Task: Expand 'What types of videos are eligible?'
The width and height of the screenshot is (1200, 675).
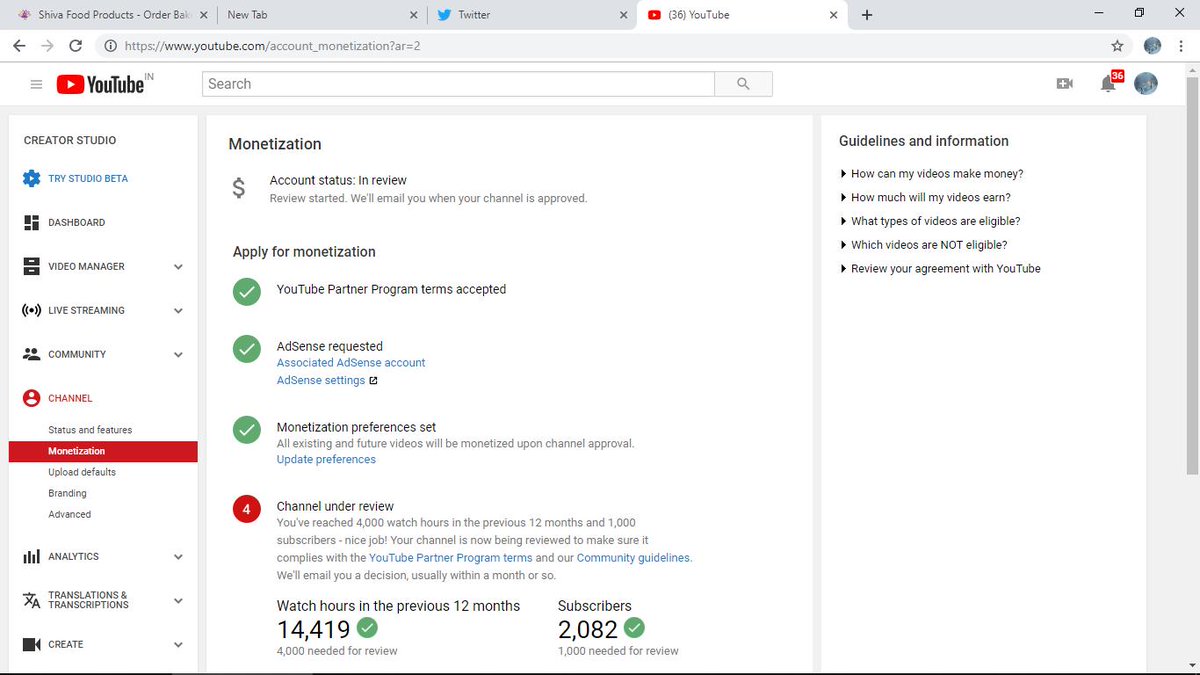Action: 930,221
